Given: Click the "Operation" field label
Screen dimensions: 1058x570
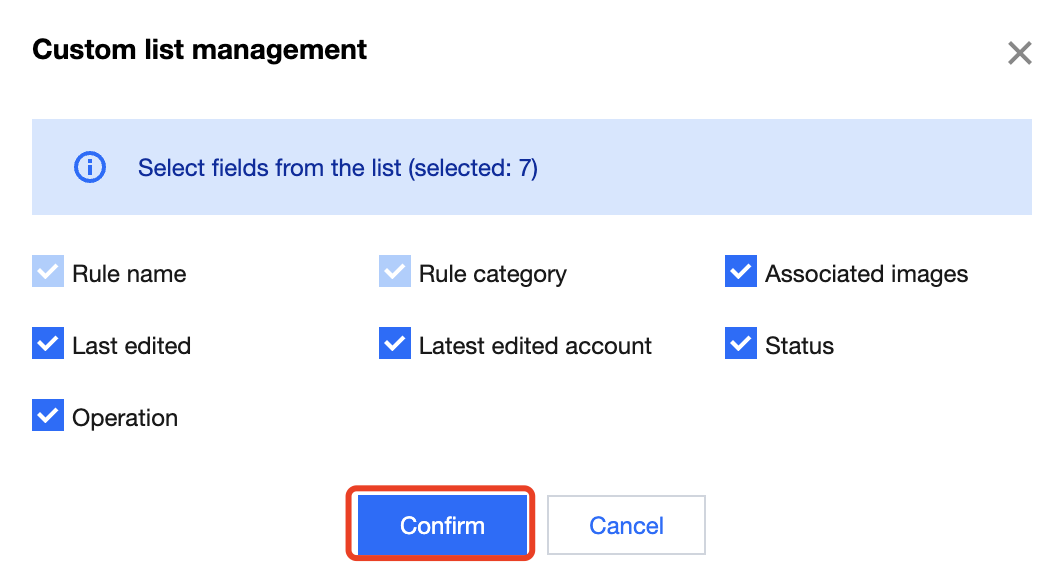Looking at the screenshot, I should (x=125, y=418).
